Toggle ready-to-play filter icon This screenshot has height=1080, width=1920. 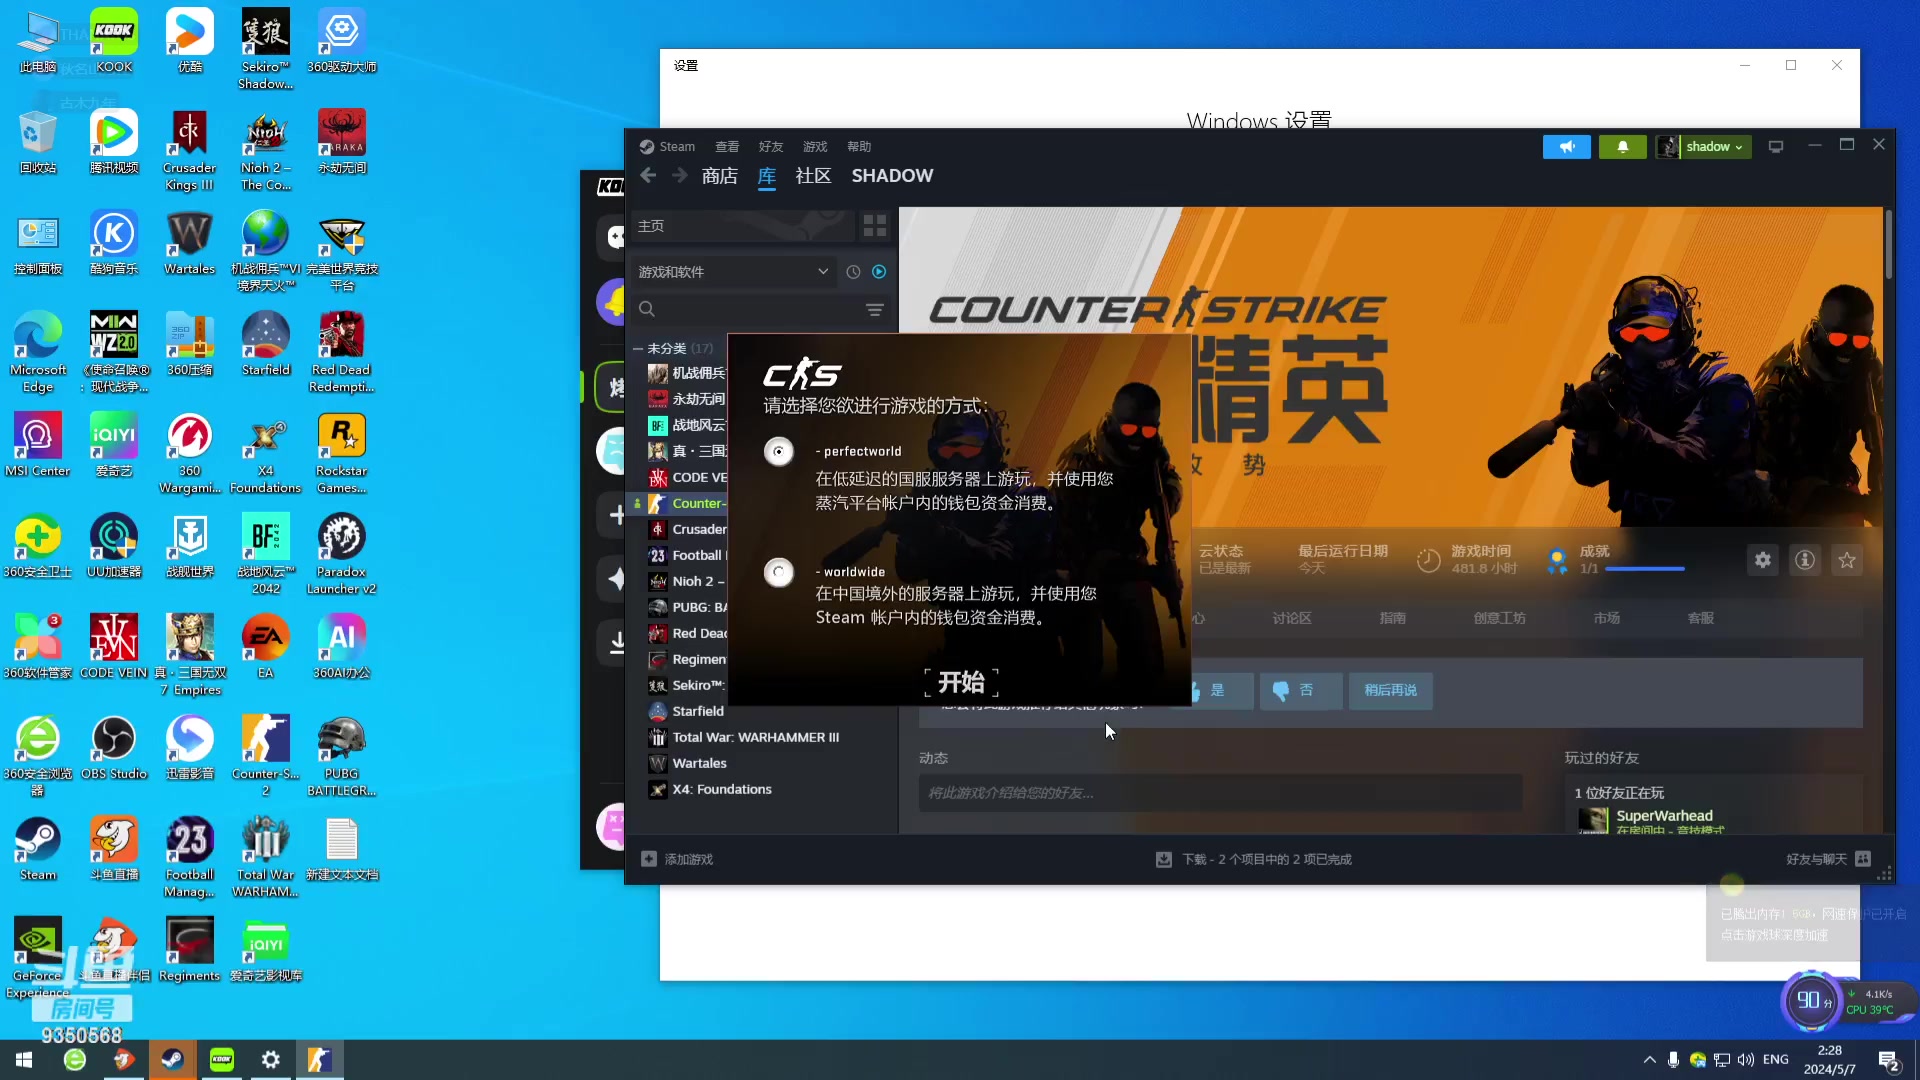click(x=879, y=272)
